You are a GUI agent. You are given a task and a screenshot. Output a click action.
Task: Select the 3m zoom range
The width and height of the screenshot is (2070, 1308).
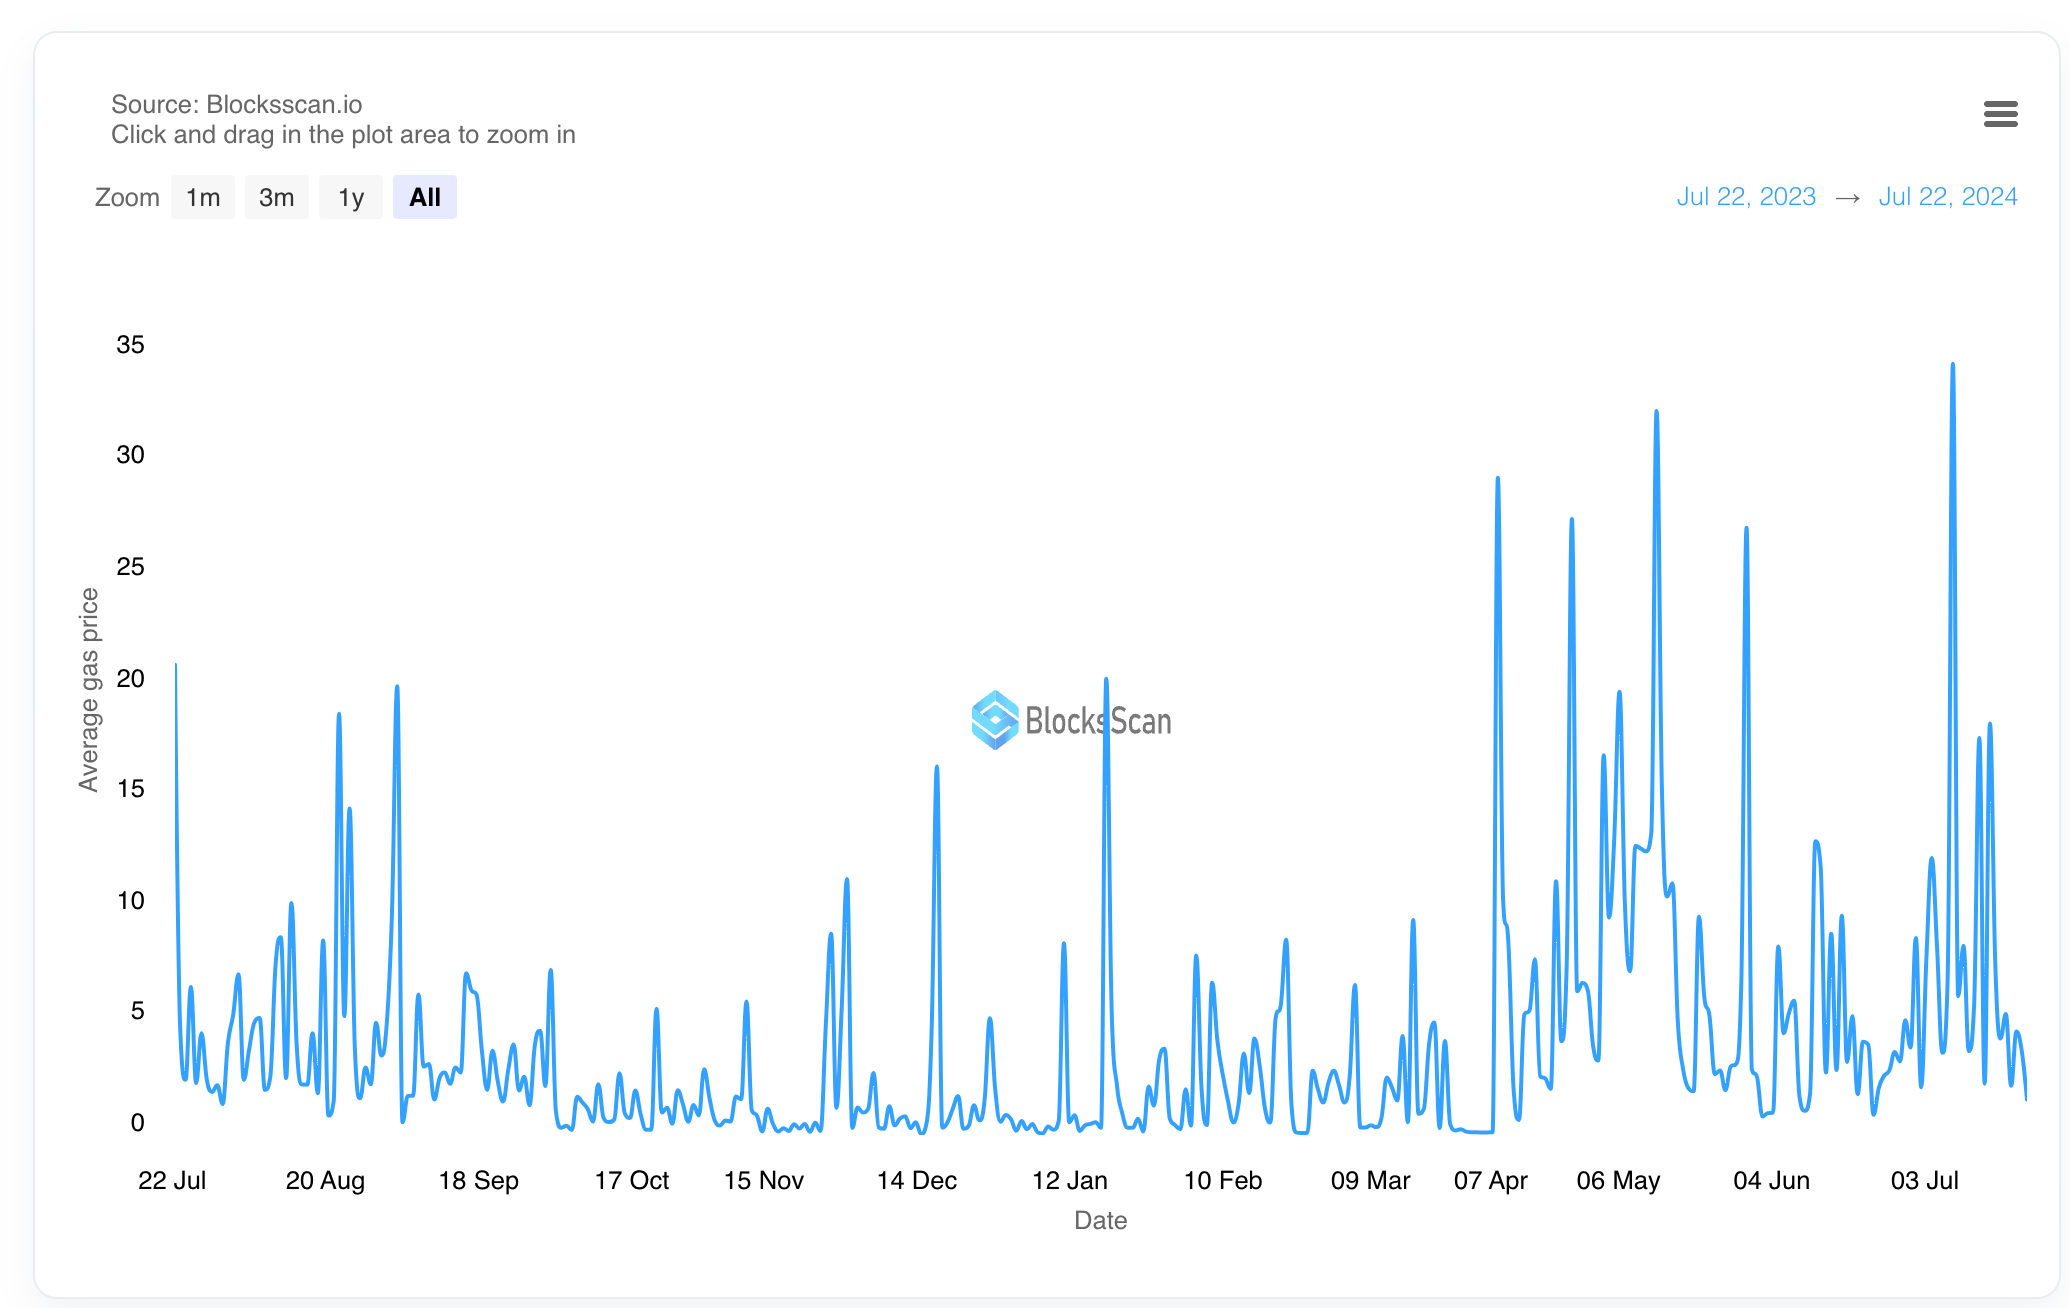tap(276, 197)
